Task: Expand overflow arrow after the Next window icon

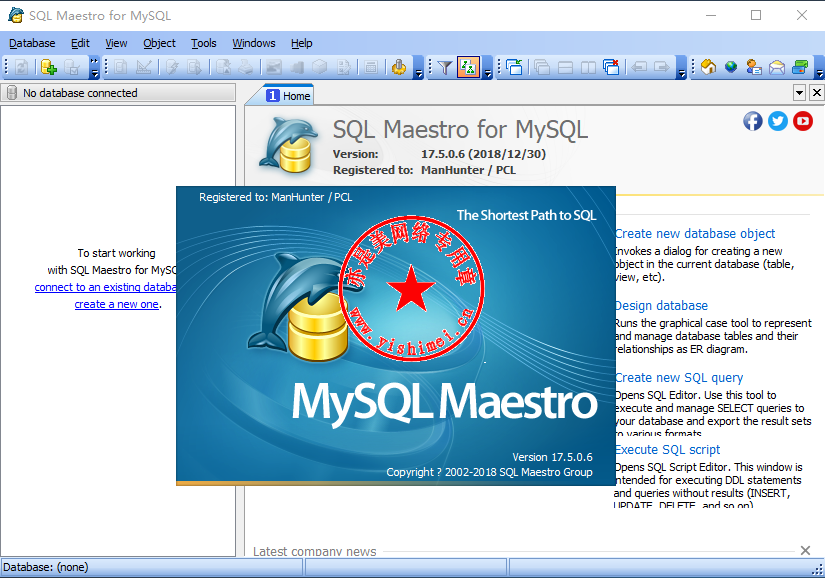Action: click(x=682, y=67)
